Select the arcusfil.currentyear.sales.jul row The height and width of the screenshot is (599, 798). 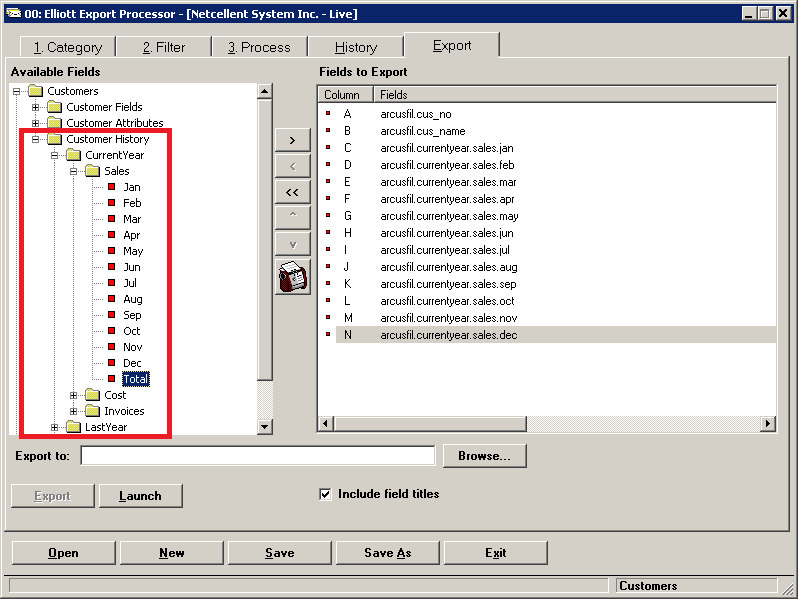[x=547, y=250]
